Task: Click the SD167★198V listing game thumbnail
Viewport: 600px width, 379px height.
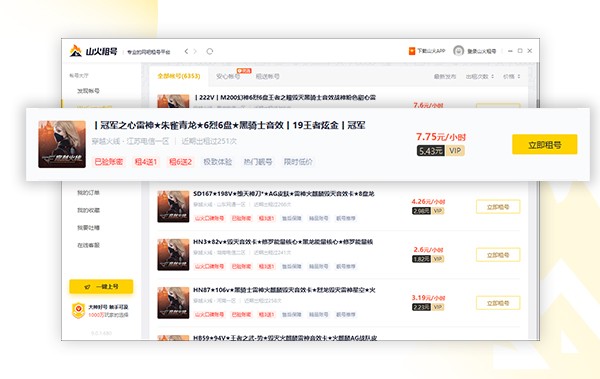Action: click(x=173, y=206)
